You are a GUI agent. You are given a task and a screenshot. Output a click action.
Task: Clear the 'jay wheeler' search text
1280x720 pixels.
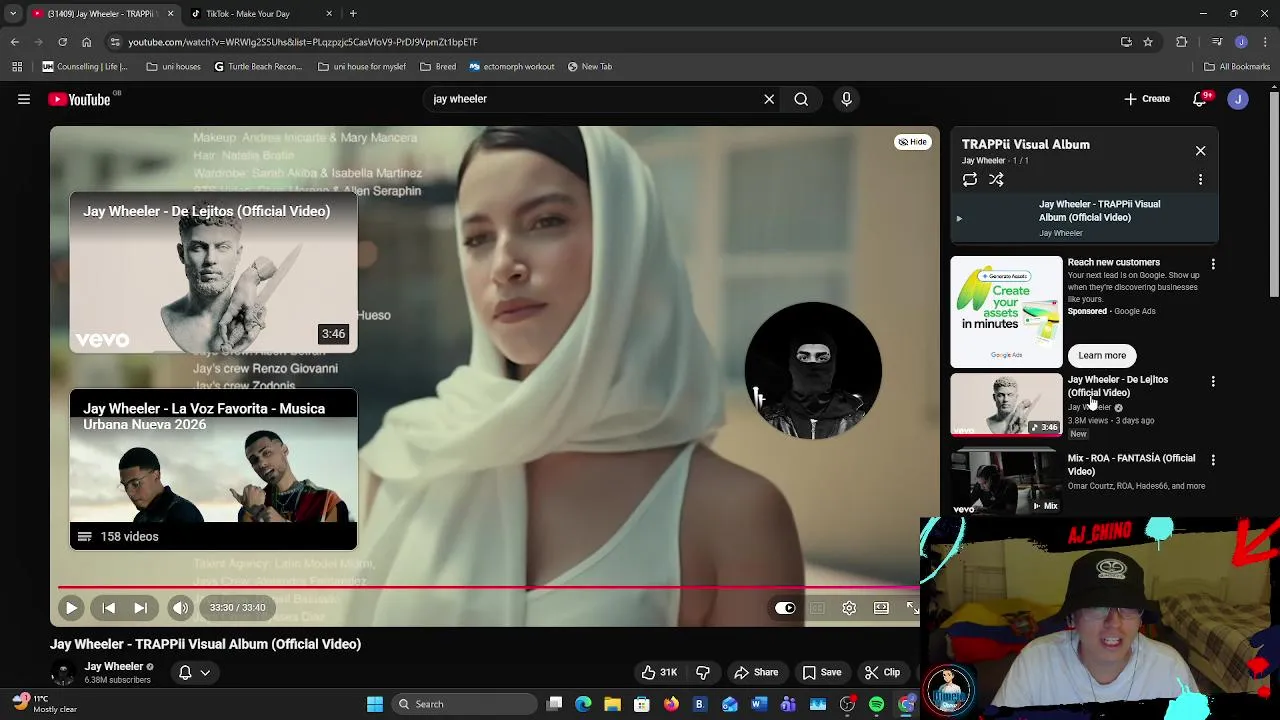[x=769, y=99]
